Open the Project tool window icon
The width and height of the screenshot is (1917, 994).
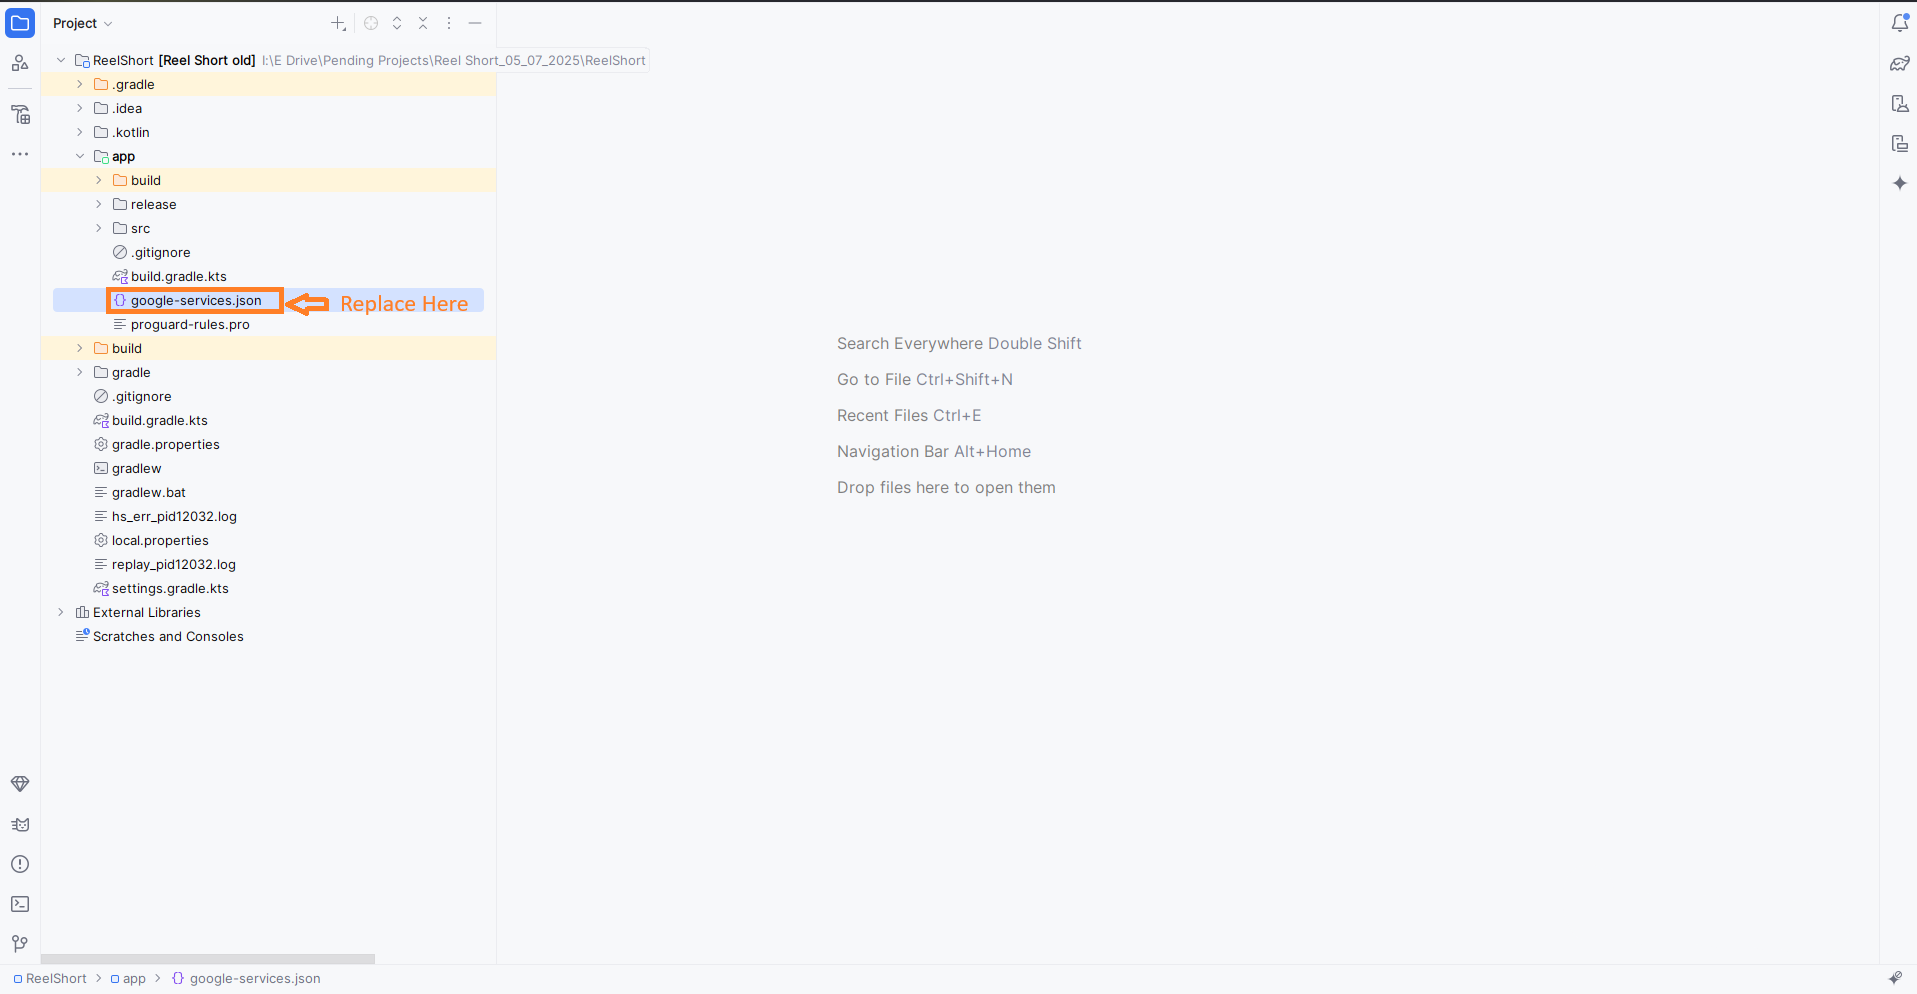tap(20, 23)
